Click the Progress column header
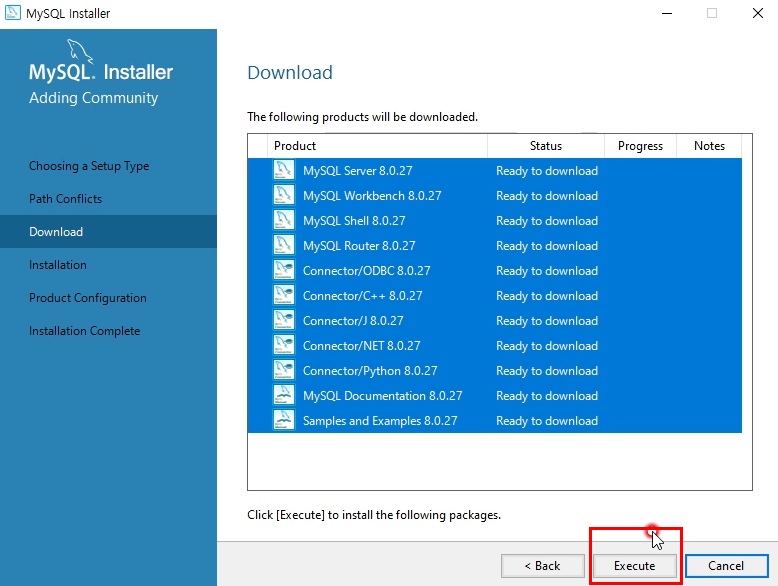Screen dimensions: 778x586 [x=640, y=146]
